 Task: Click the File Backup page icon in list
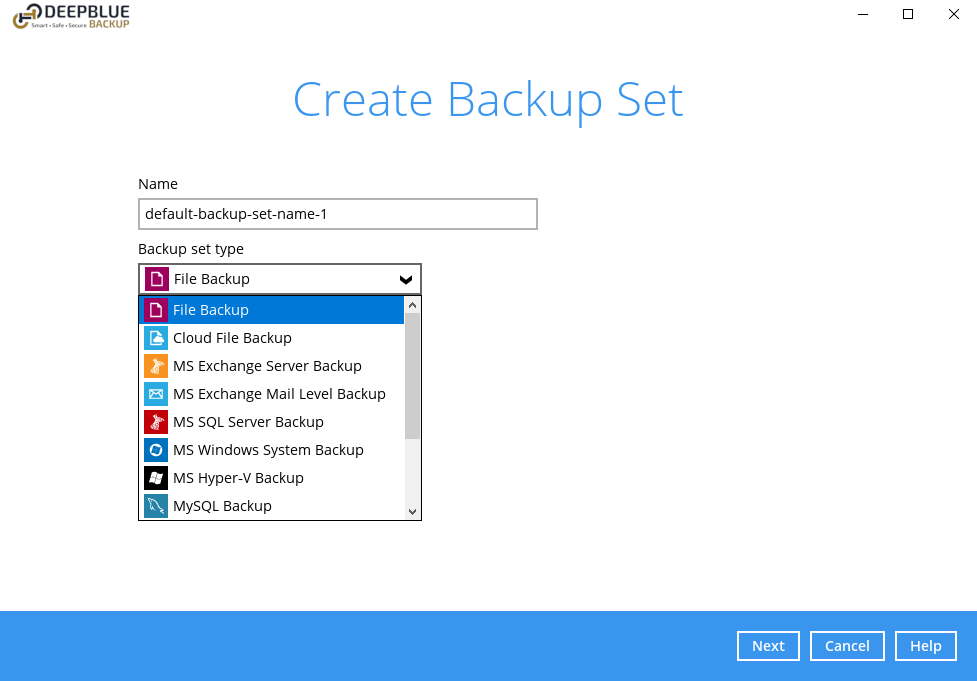155,310
